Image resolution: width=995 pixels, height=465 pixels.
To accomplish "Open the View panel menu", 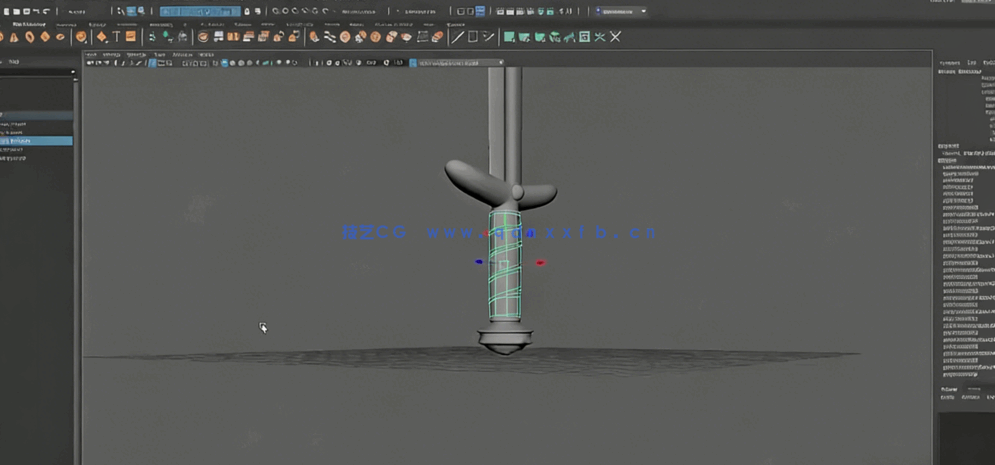I will 91,55.
